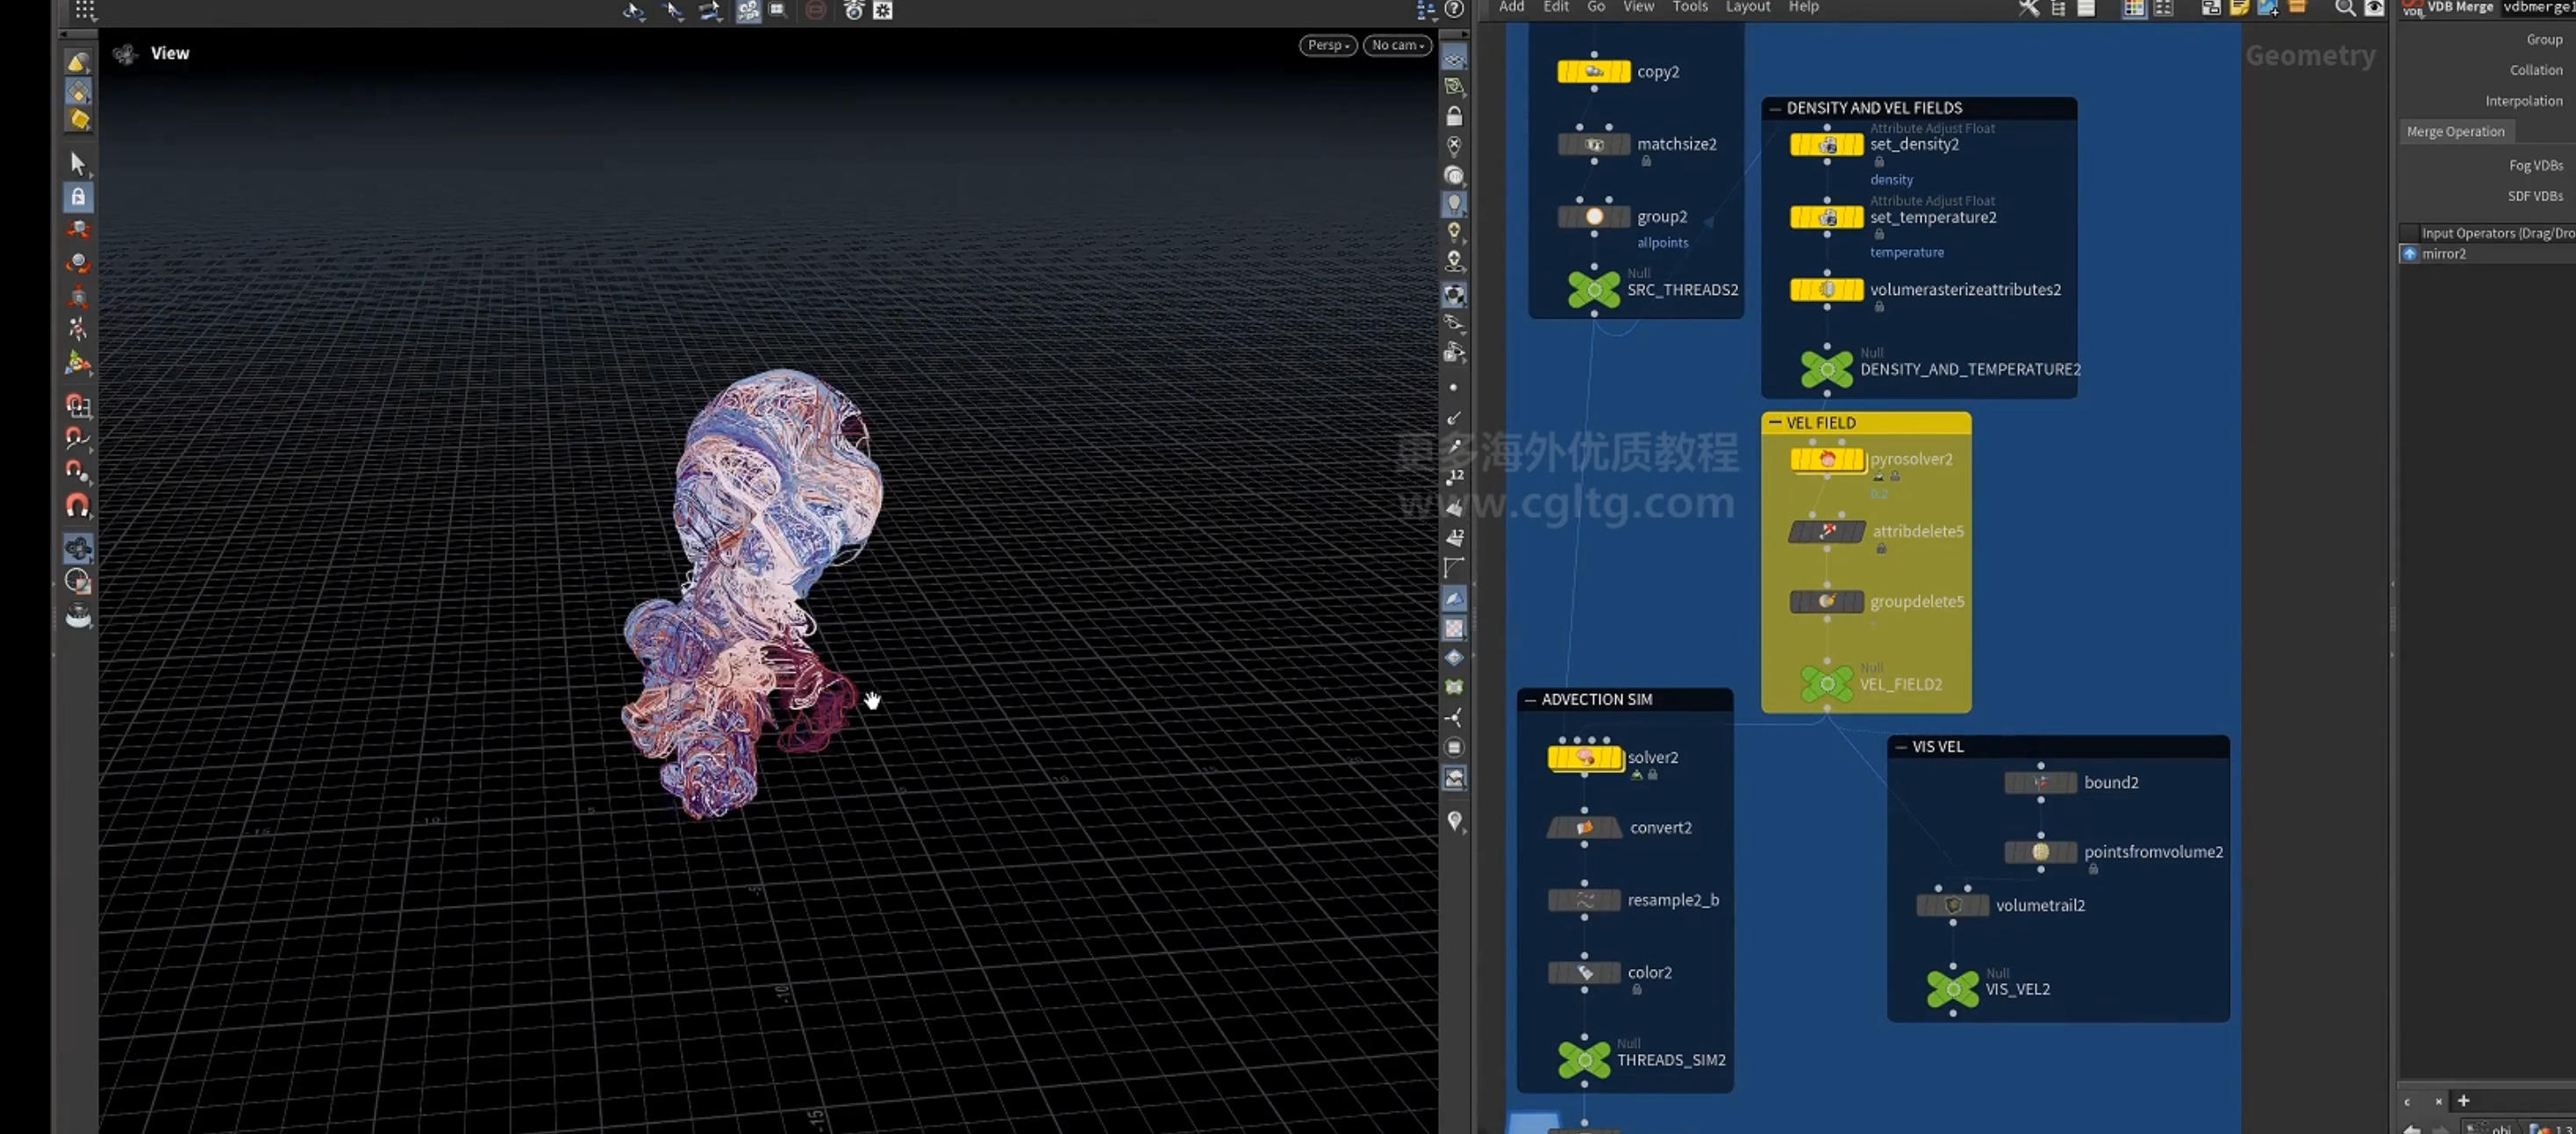Image resolution: width=2576 pixels, height=1134 pixels.
Task: Click the eye display options icon in network editor
Action: coord(2374,8)
